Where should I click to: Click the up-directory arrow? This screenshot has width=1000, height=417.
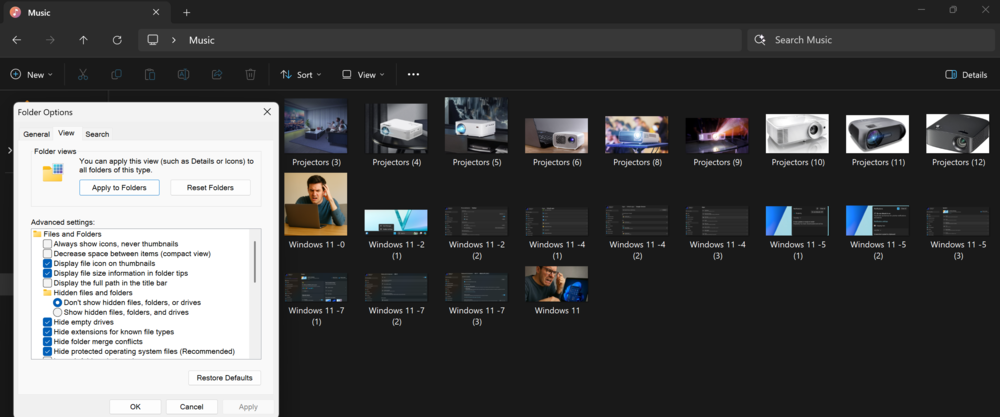(84, 40)
